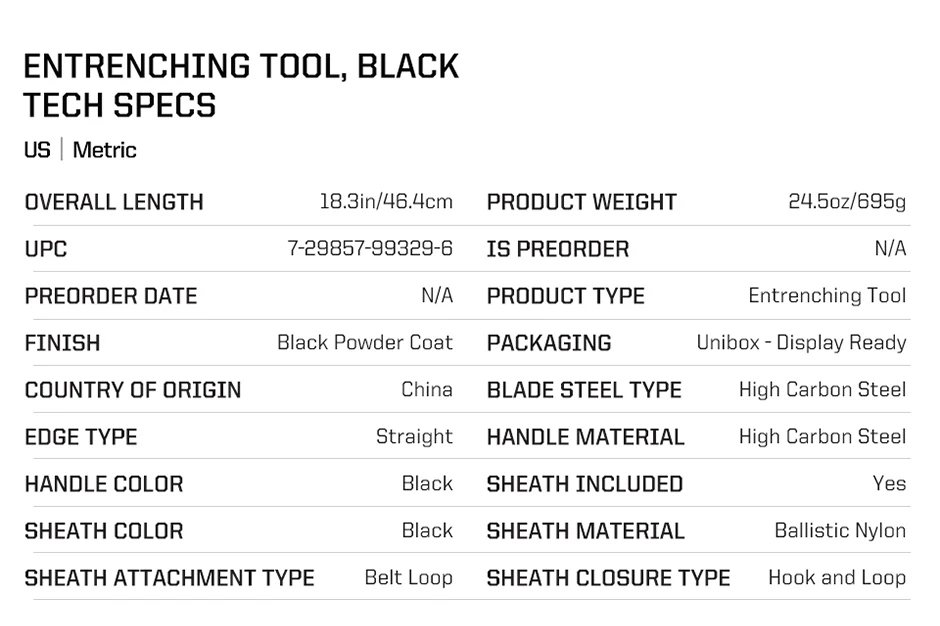Select the Ballistic Nylon sheath material value
The width and height of the screenshot is (940, 626).
(x=840, y=531)
